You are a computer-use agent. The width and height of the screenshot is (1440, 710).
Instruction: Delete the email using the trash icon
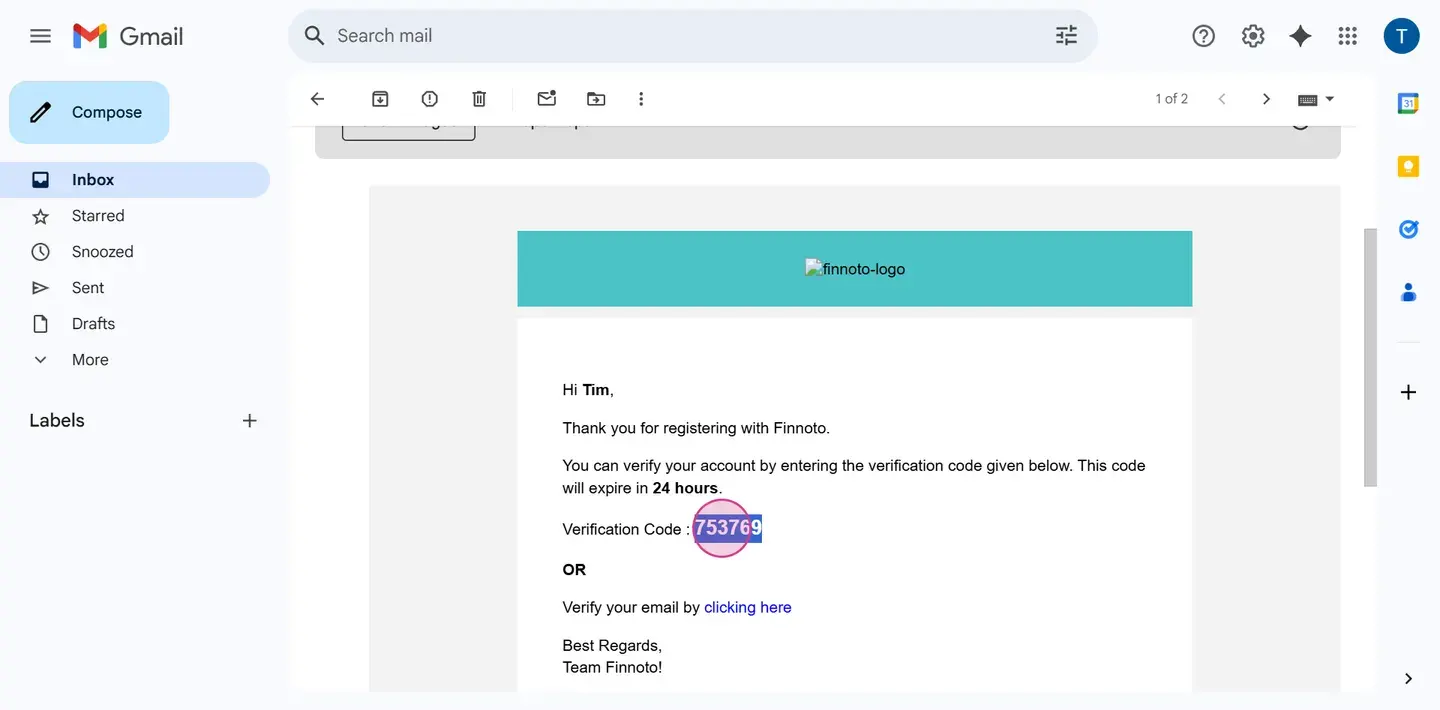[x=479, y=99]
